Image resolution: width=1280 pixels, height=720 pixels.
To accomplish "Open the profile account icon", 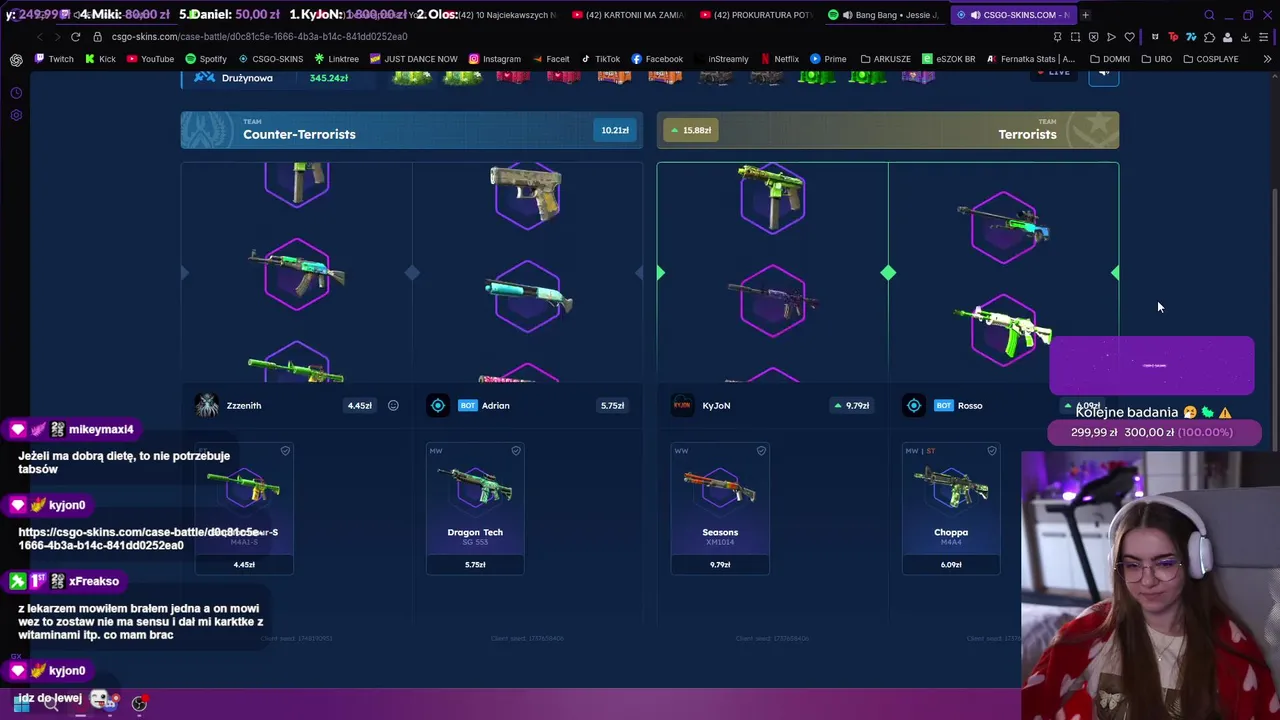I will tap(1227, 37).
